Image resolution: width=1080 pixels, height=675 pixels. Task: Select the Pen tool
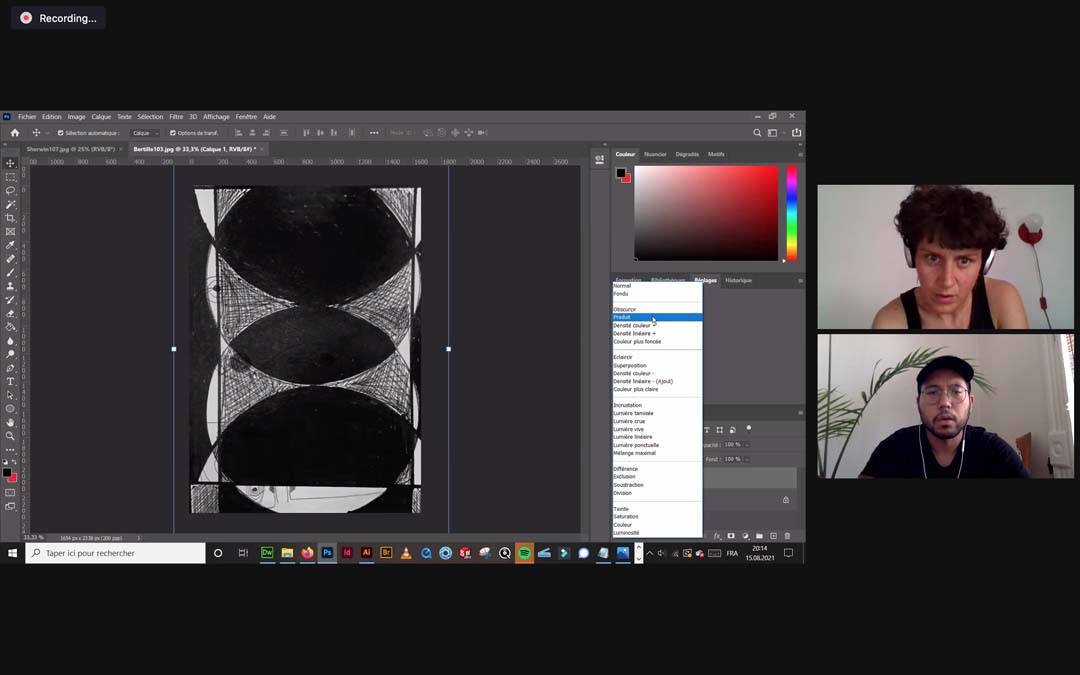(10, 368)
